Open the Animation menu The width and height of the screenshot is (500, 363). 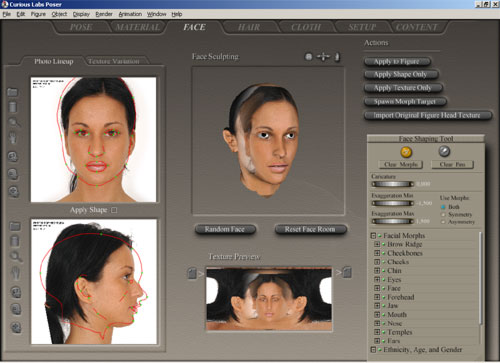(x=130, y=14)
